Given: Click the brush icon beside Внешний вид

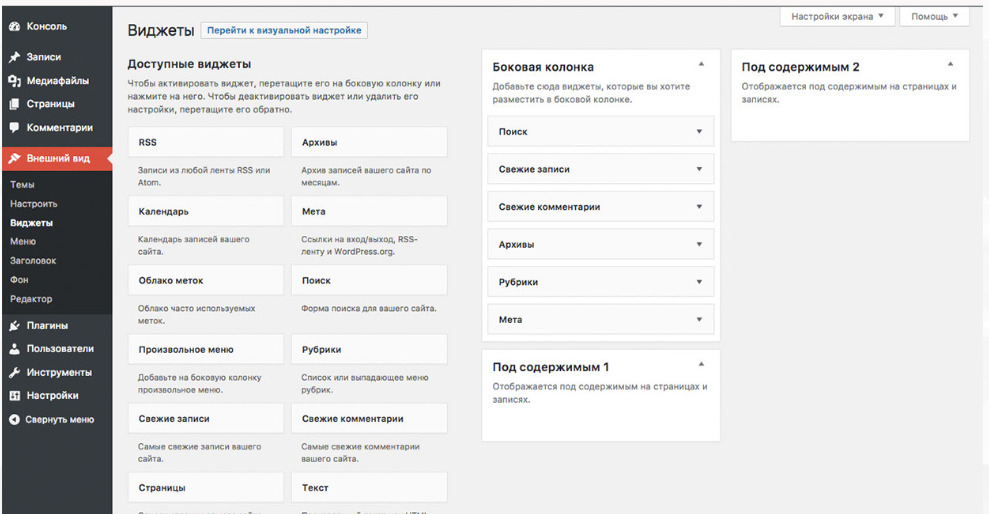Looking at the screenshot, I should [15, 158].
